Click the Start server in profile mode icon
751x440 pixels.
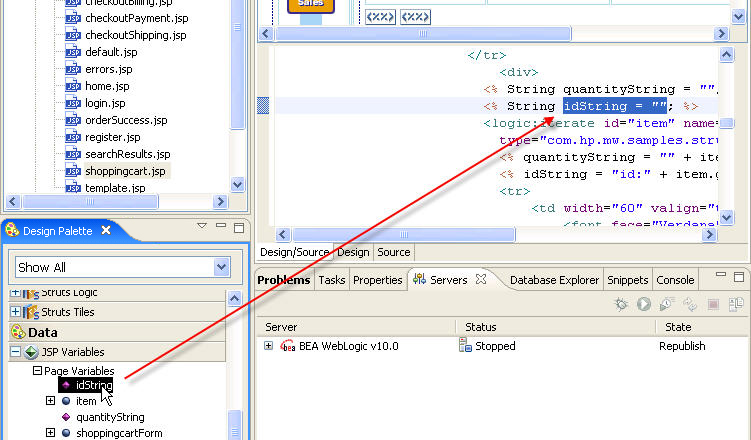click(667, 304)
